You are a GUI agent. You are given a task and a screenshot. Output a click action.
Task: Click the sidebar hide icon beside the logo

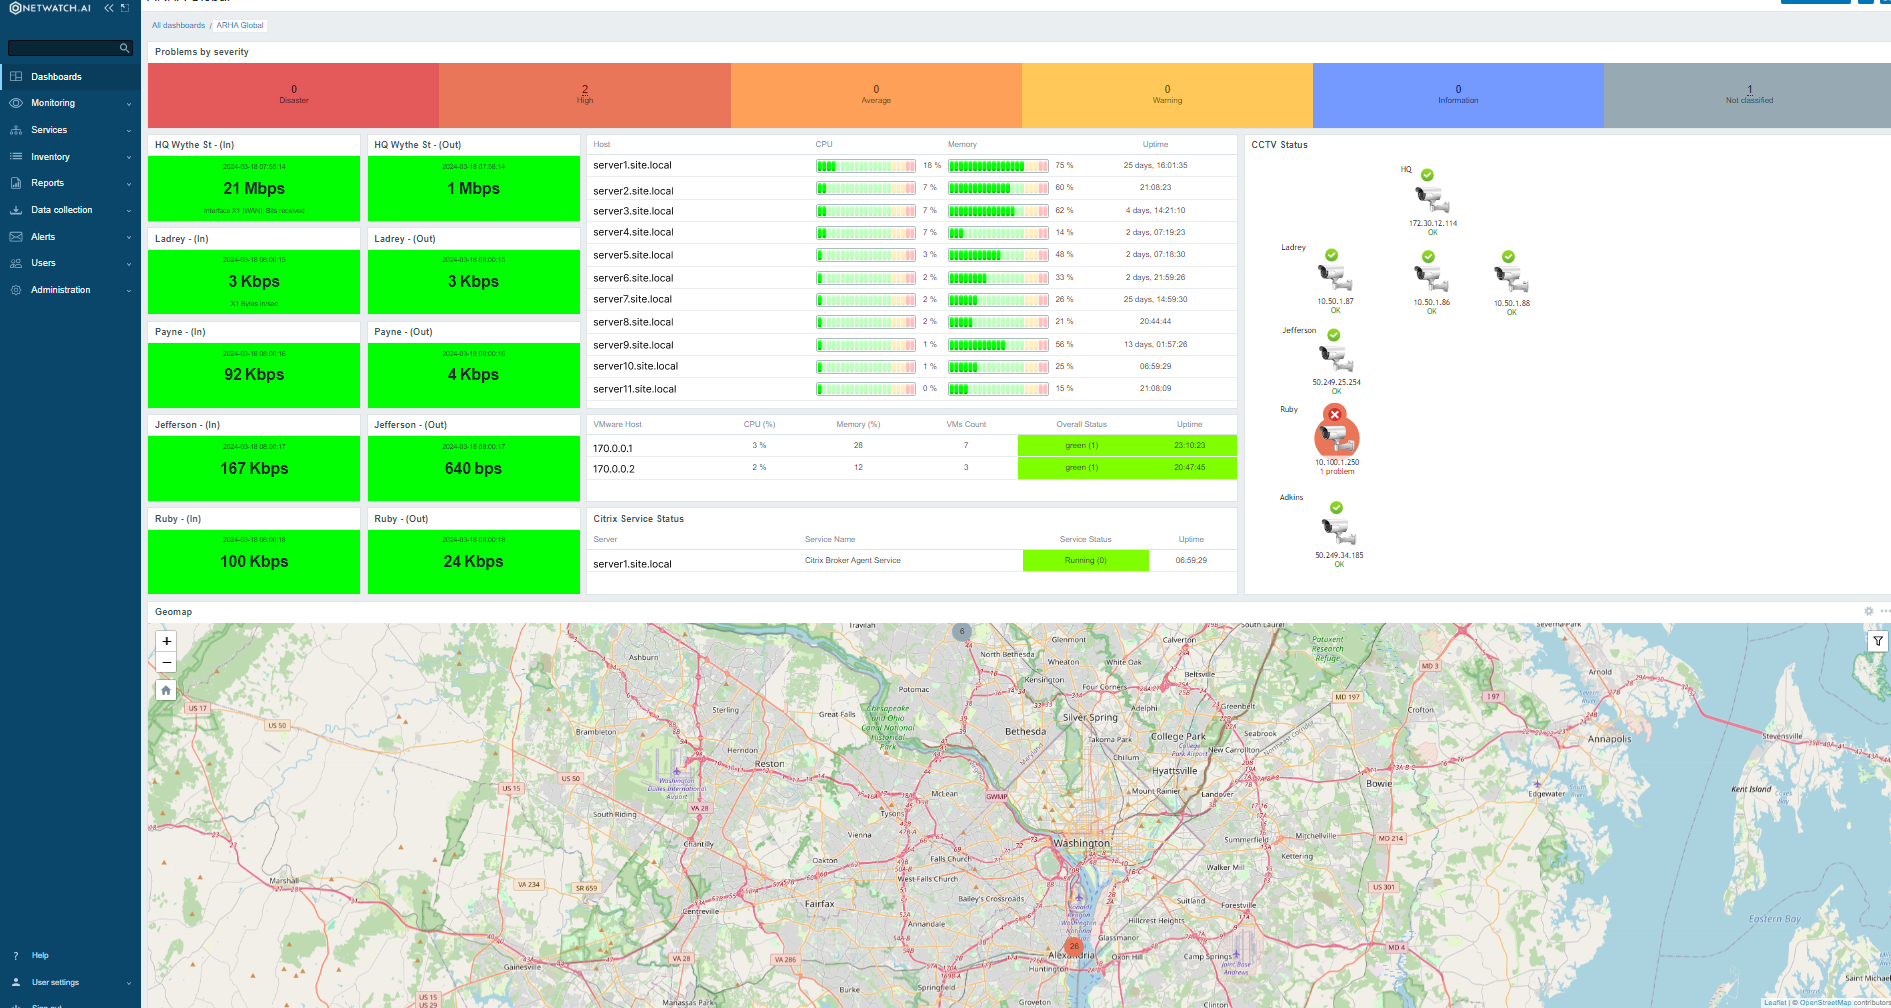tap(125, 8)
